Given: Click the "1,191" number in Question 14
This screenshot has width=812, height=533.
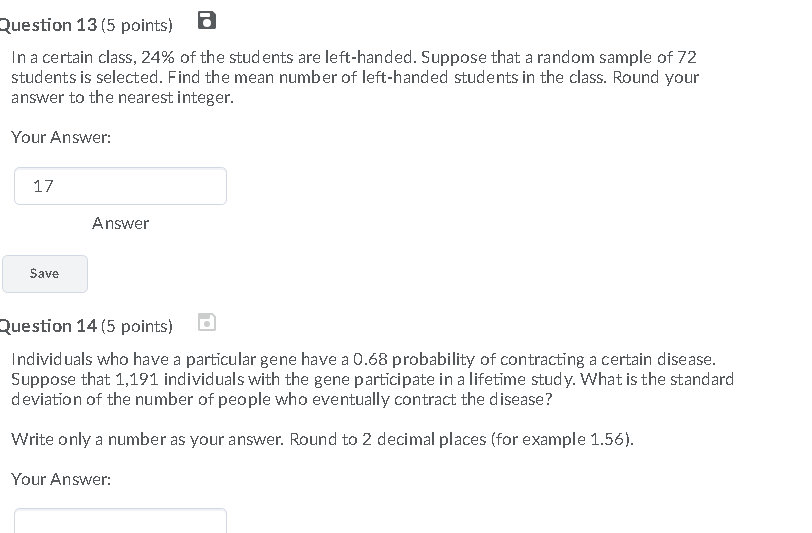Looking at the screenshot, I should (137, 379).
